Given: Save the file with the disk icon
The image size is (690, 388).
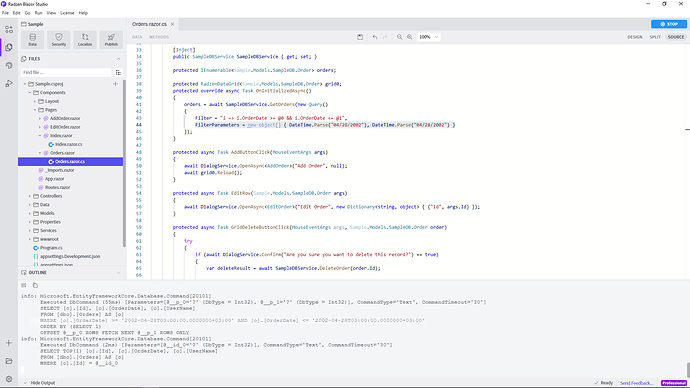Looking at the screenshot, I should pyautogui.click(x=360, y=37).
